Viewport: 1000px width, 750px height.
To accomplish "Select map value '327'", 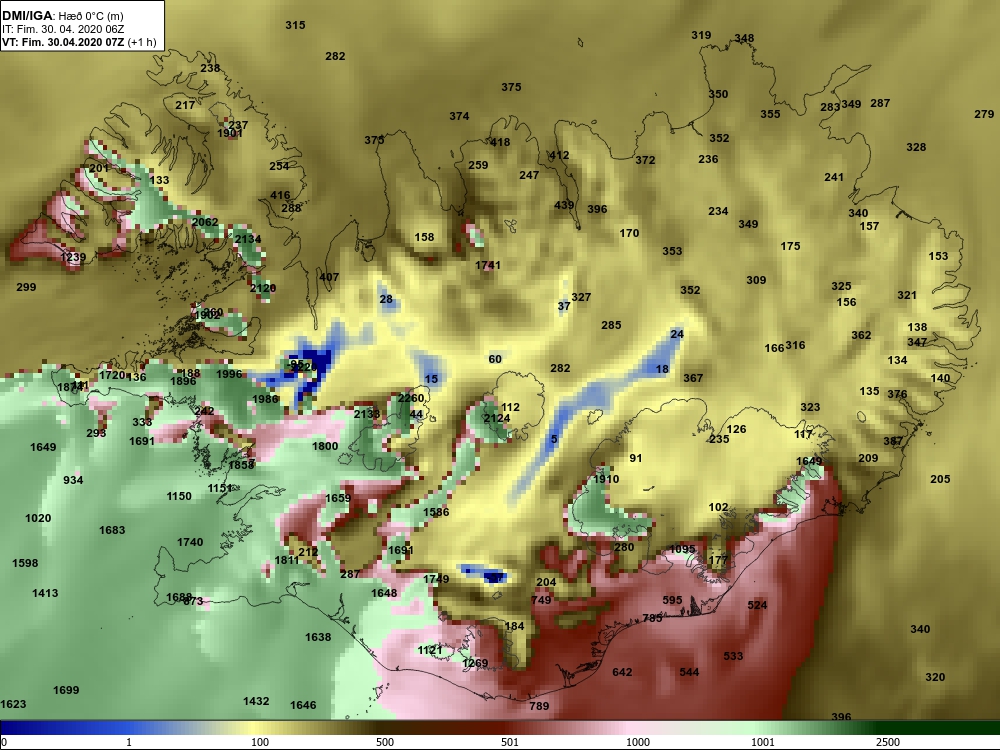I will (x=581, y=297).
